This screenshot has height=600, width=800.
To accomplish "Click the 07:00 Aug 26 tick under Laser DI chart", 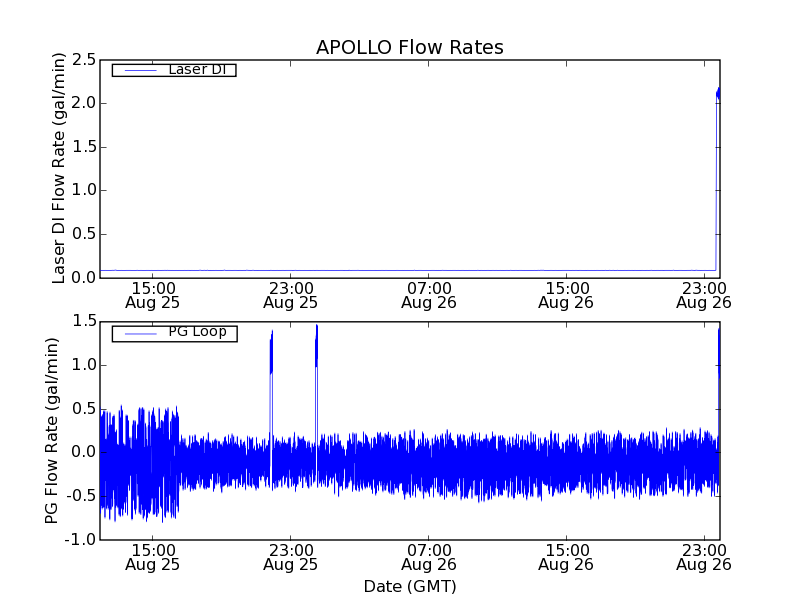I will (428, 294).
